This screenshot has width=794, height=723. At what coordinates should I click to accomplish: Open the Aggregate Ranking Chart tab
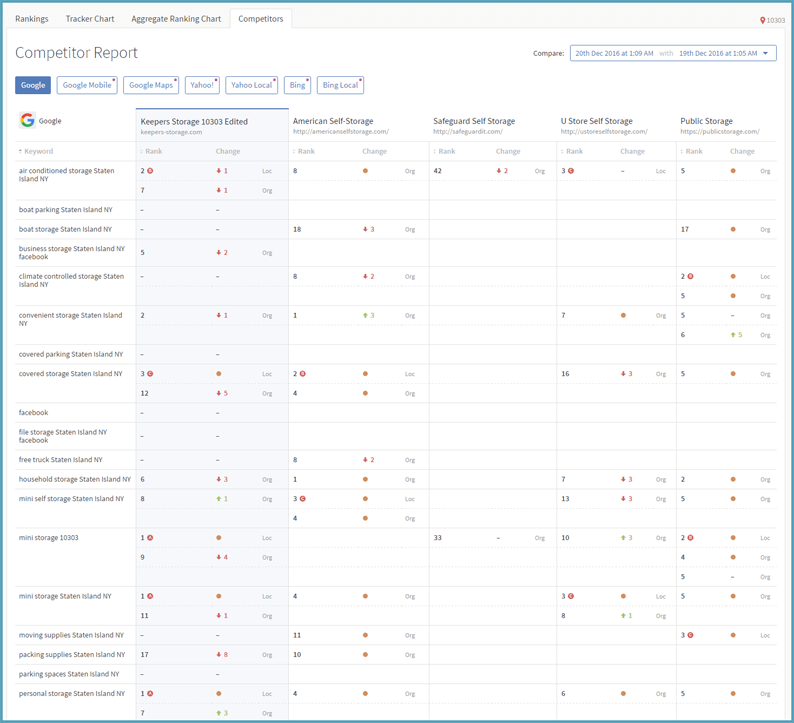click(176, 19)
